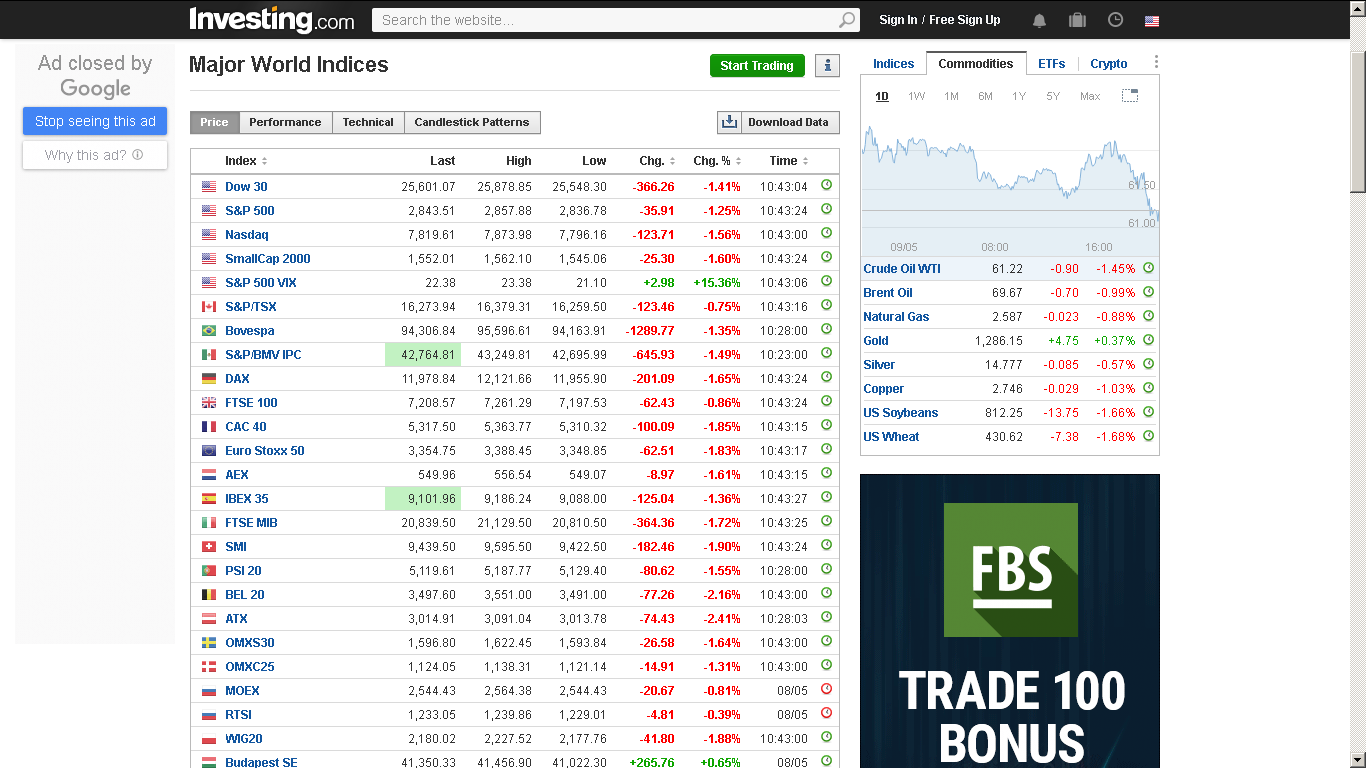Sort the table by Index column

click(x=246, y=161)
